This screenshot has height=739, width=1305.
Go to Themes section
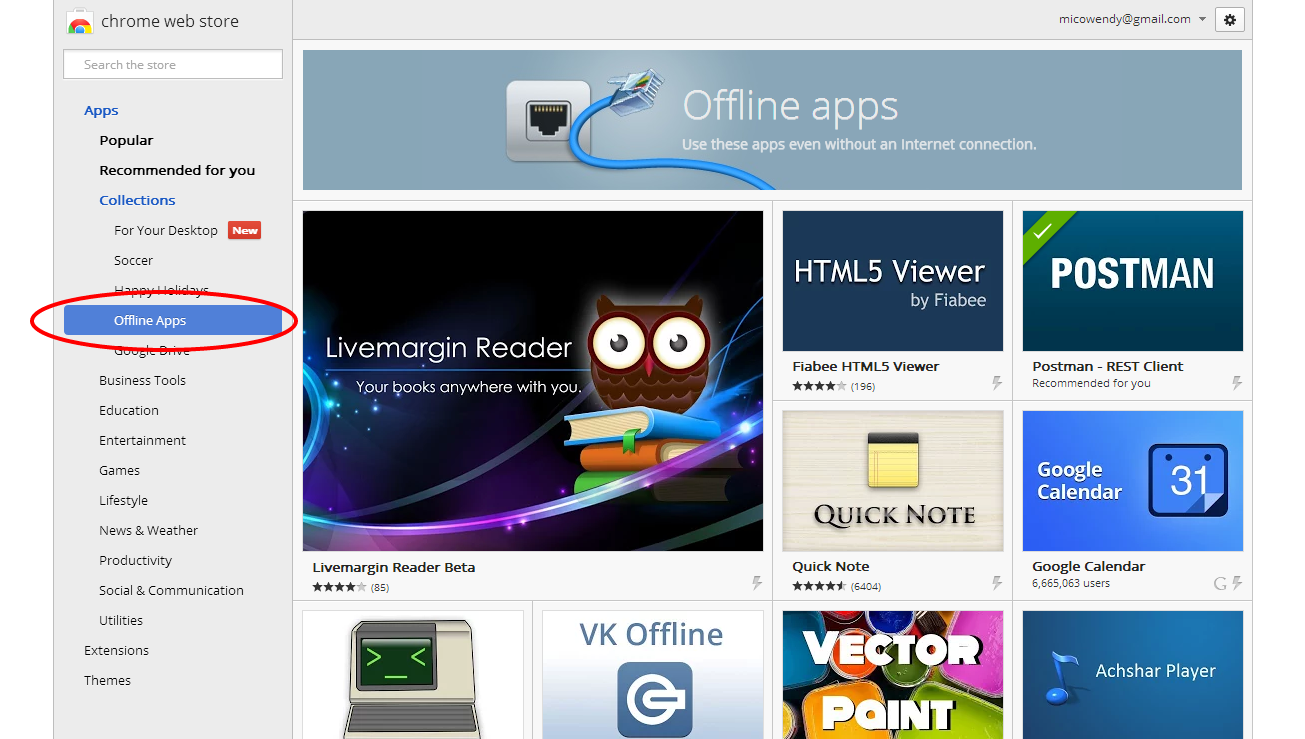pyautogui.click(x=107, y=681)
